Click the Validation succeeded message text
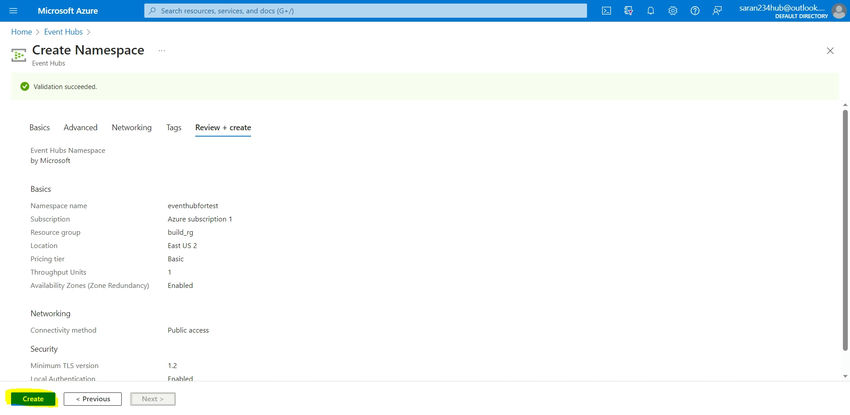Screen dimensions: 850x415 click(65, 87)
